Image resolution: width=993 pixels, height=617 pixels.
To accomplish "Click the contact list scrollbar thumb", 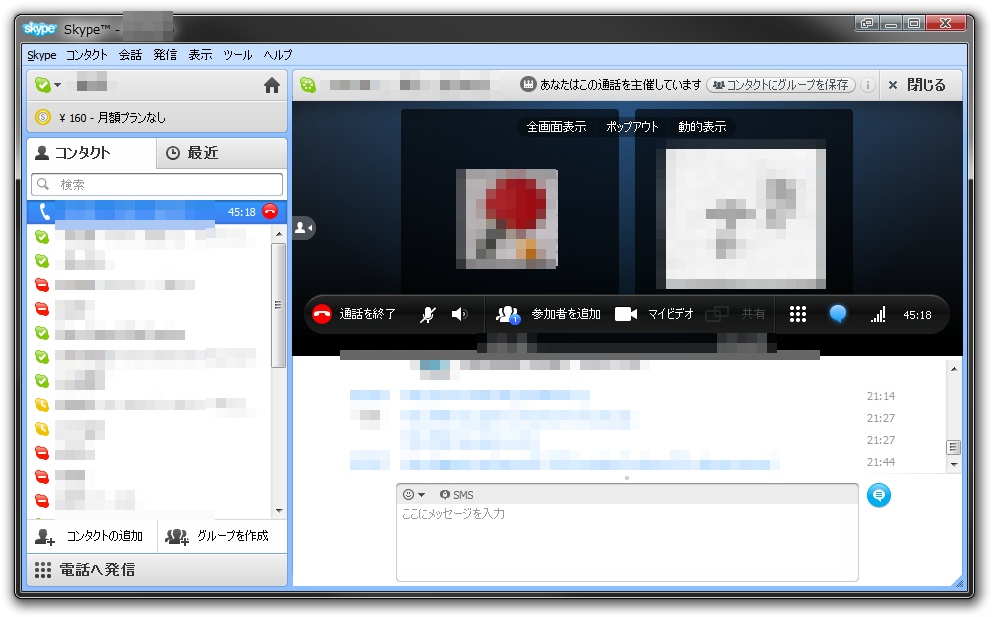I will [278, 305].
